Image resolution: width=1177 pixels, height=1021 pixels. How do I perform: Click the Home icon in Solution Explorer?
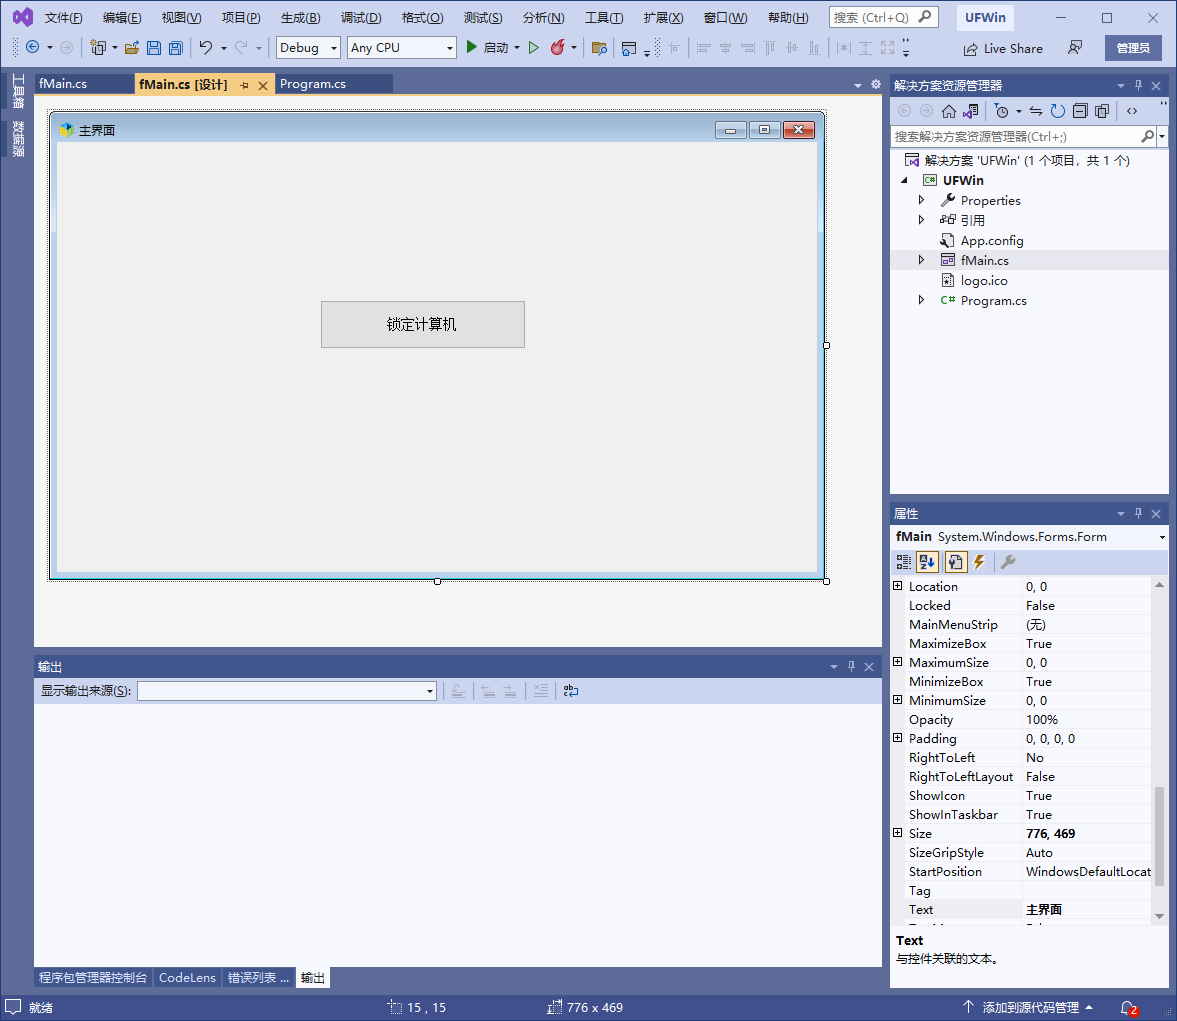pyautogui.click(x=949, y=111)
